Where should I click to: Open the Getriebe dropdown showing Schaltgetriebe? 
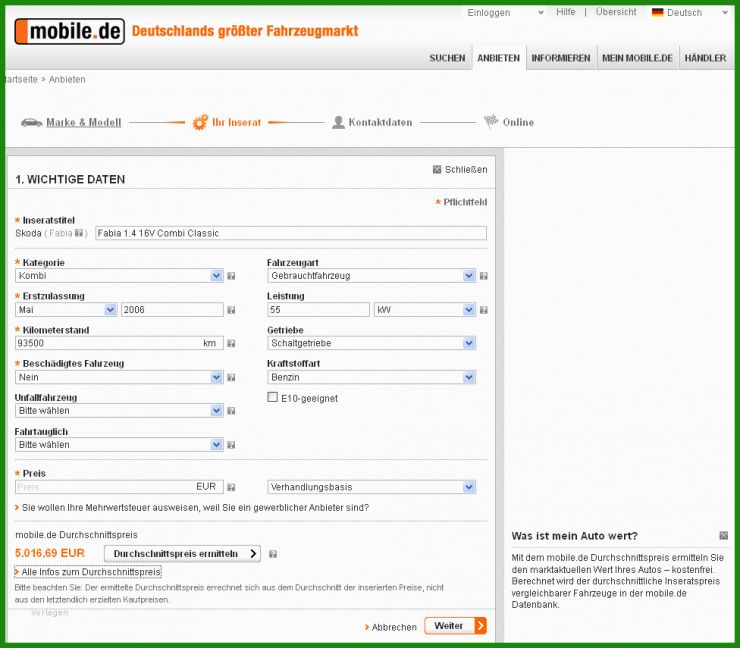coord(371,344)
